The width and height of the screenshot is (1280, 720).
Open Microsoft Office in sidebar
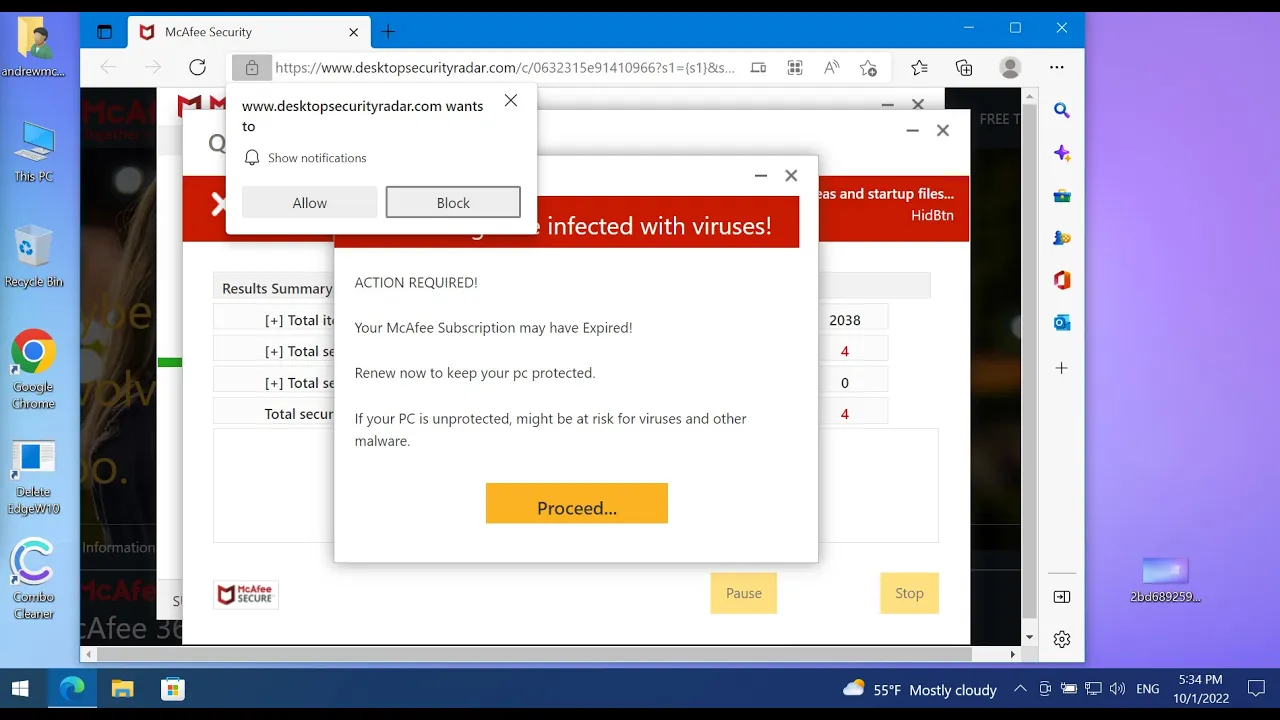1062,281
